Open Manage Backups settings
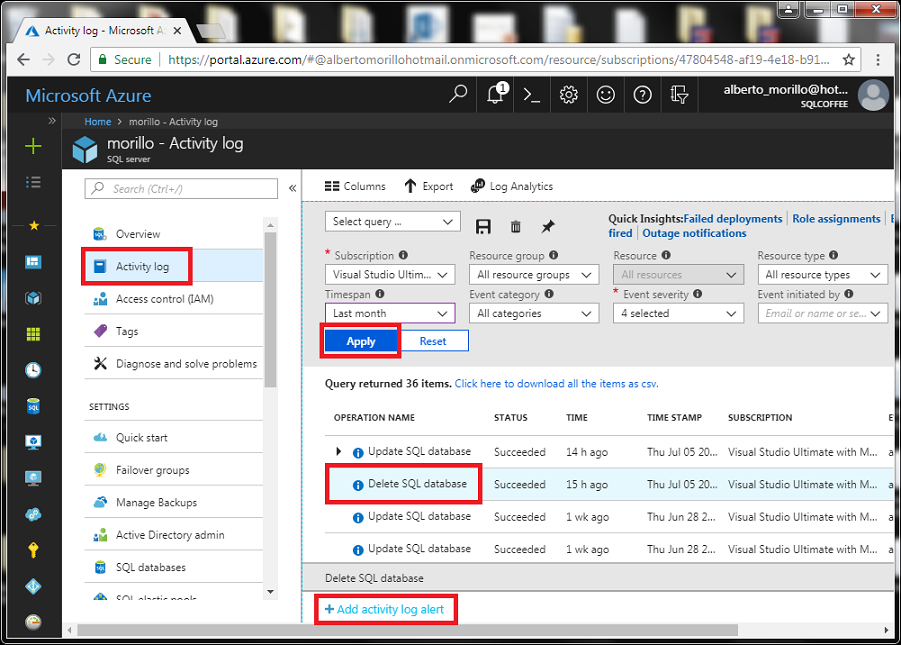Viewport: 901px width, 645px height. pyautogui.click(x=174, y=502)
